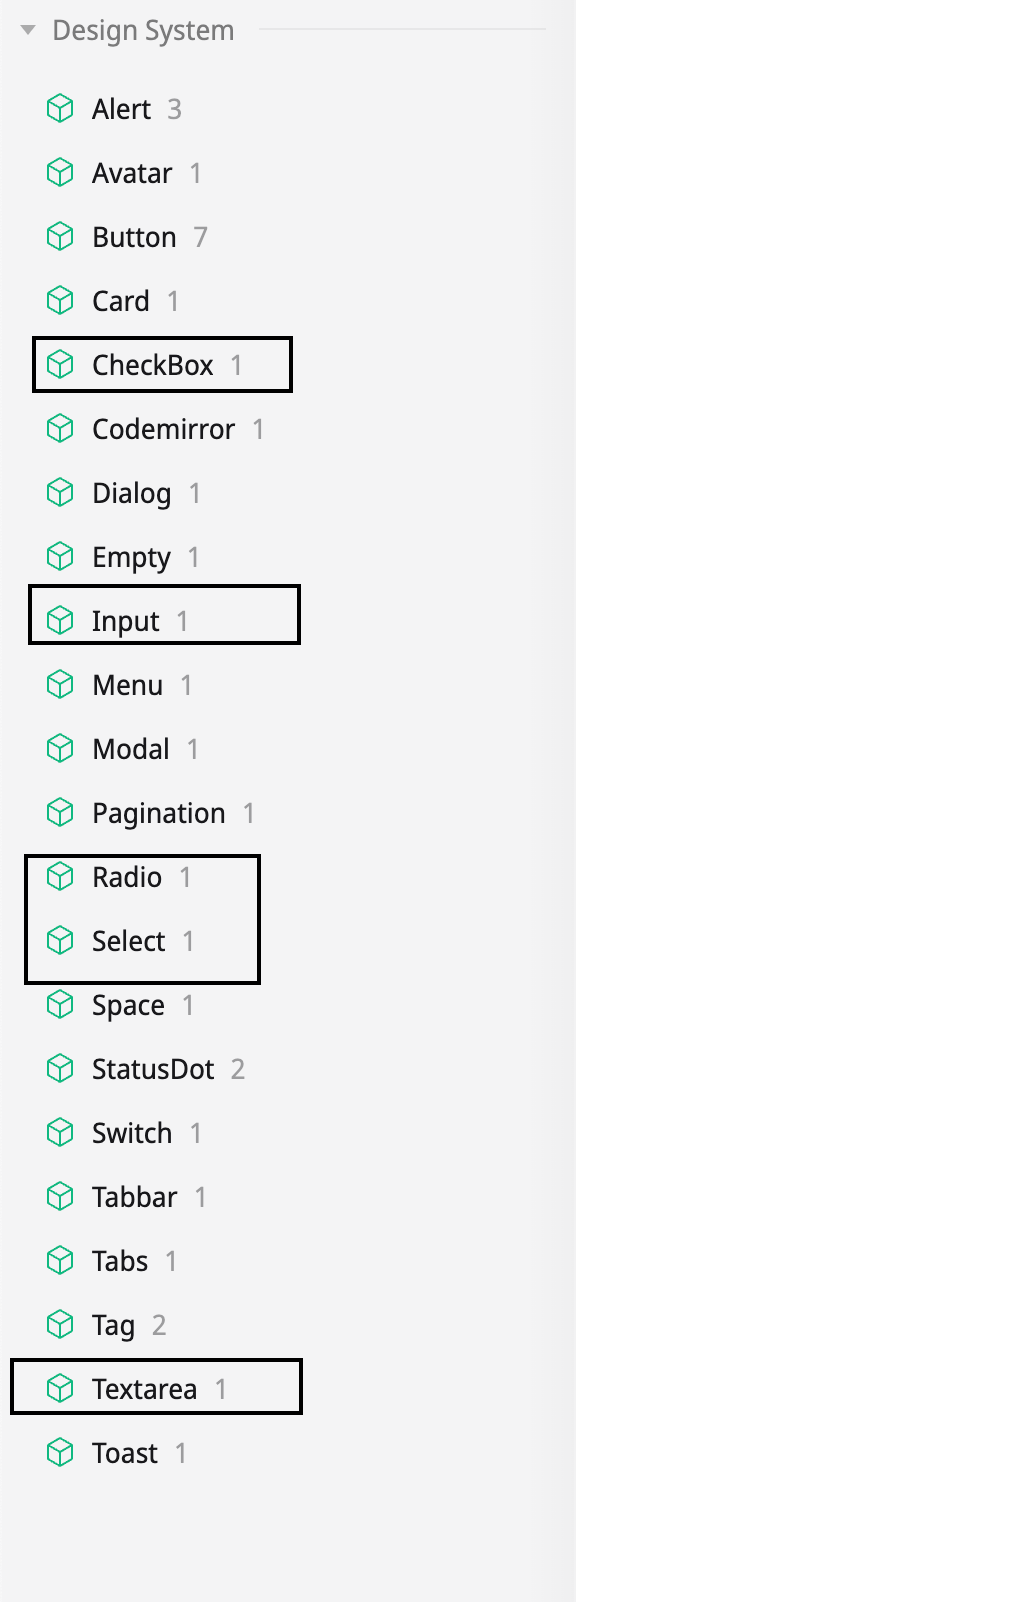The image size is (1020, 1602).
Task: Click the Tag count badge showing 2
Action: click(160, 1324)
